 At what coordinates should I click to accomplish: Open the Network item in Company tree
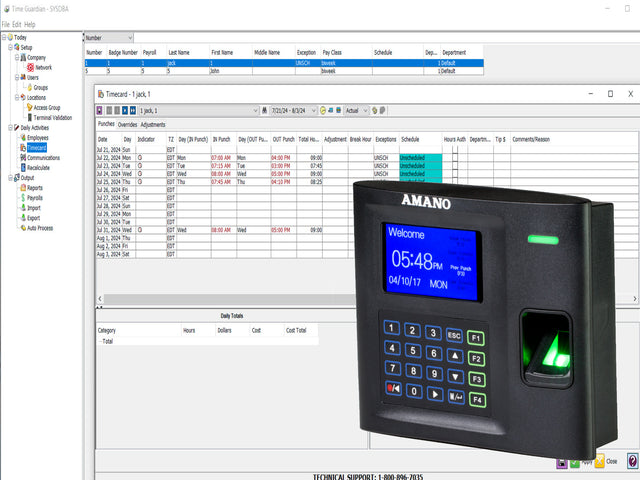(x=43, y=67)
